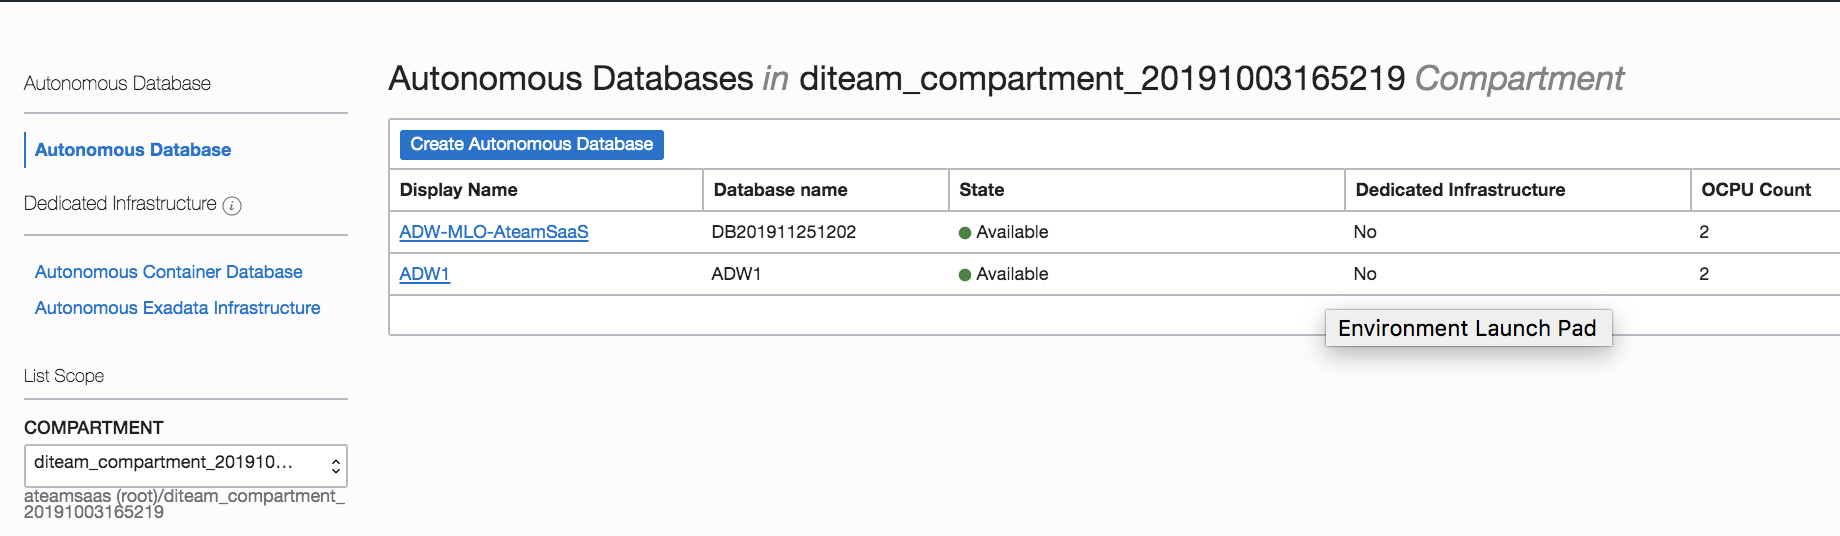Click the info icon beside Dedicated Infrastructure

(232, 206)
